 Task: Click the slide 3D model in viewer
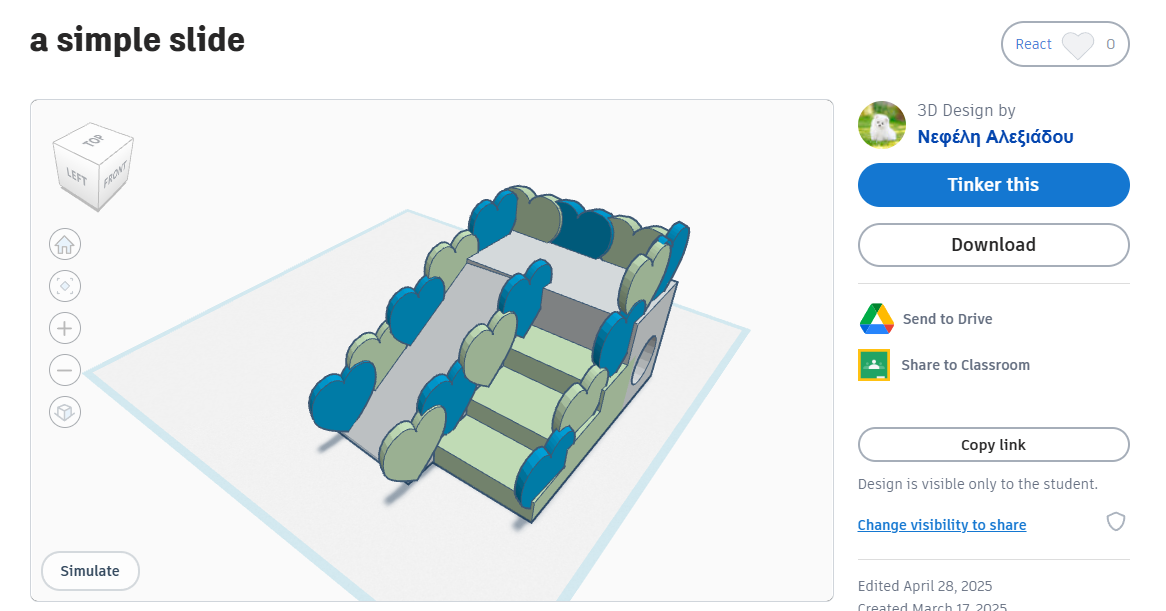500,350
